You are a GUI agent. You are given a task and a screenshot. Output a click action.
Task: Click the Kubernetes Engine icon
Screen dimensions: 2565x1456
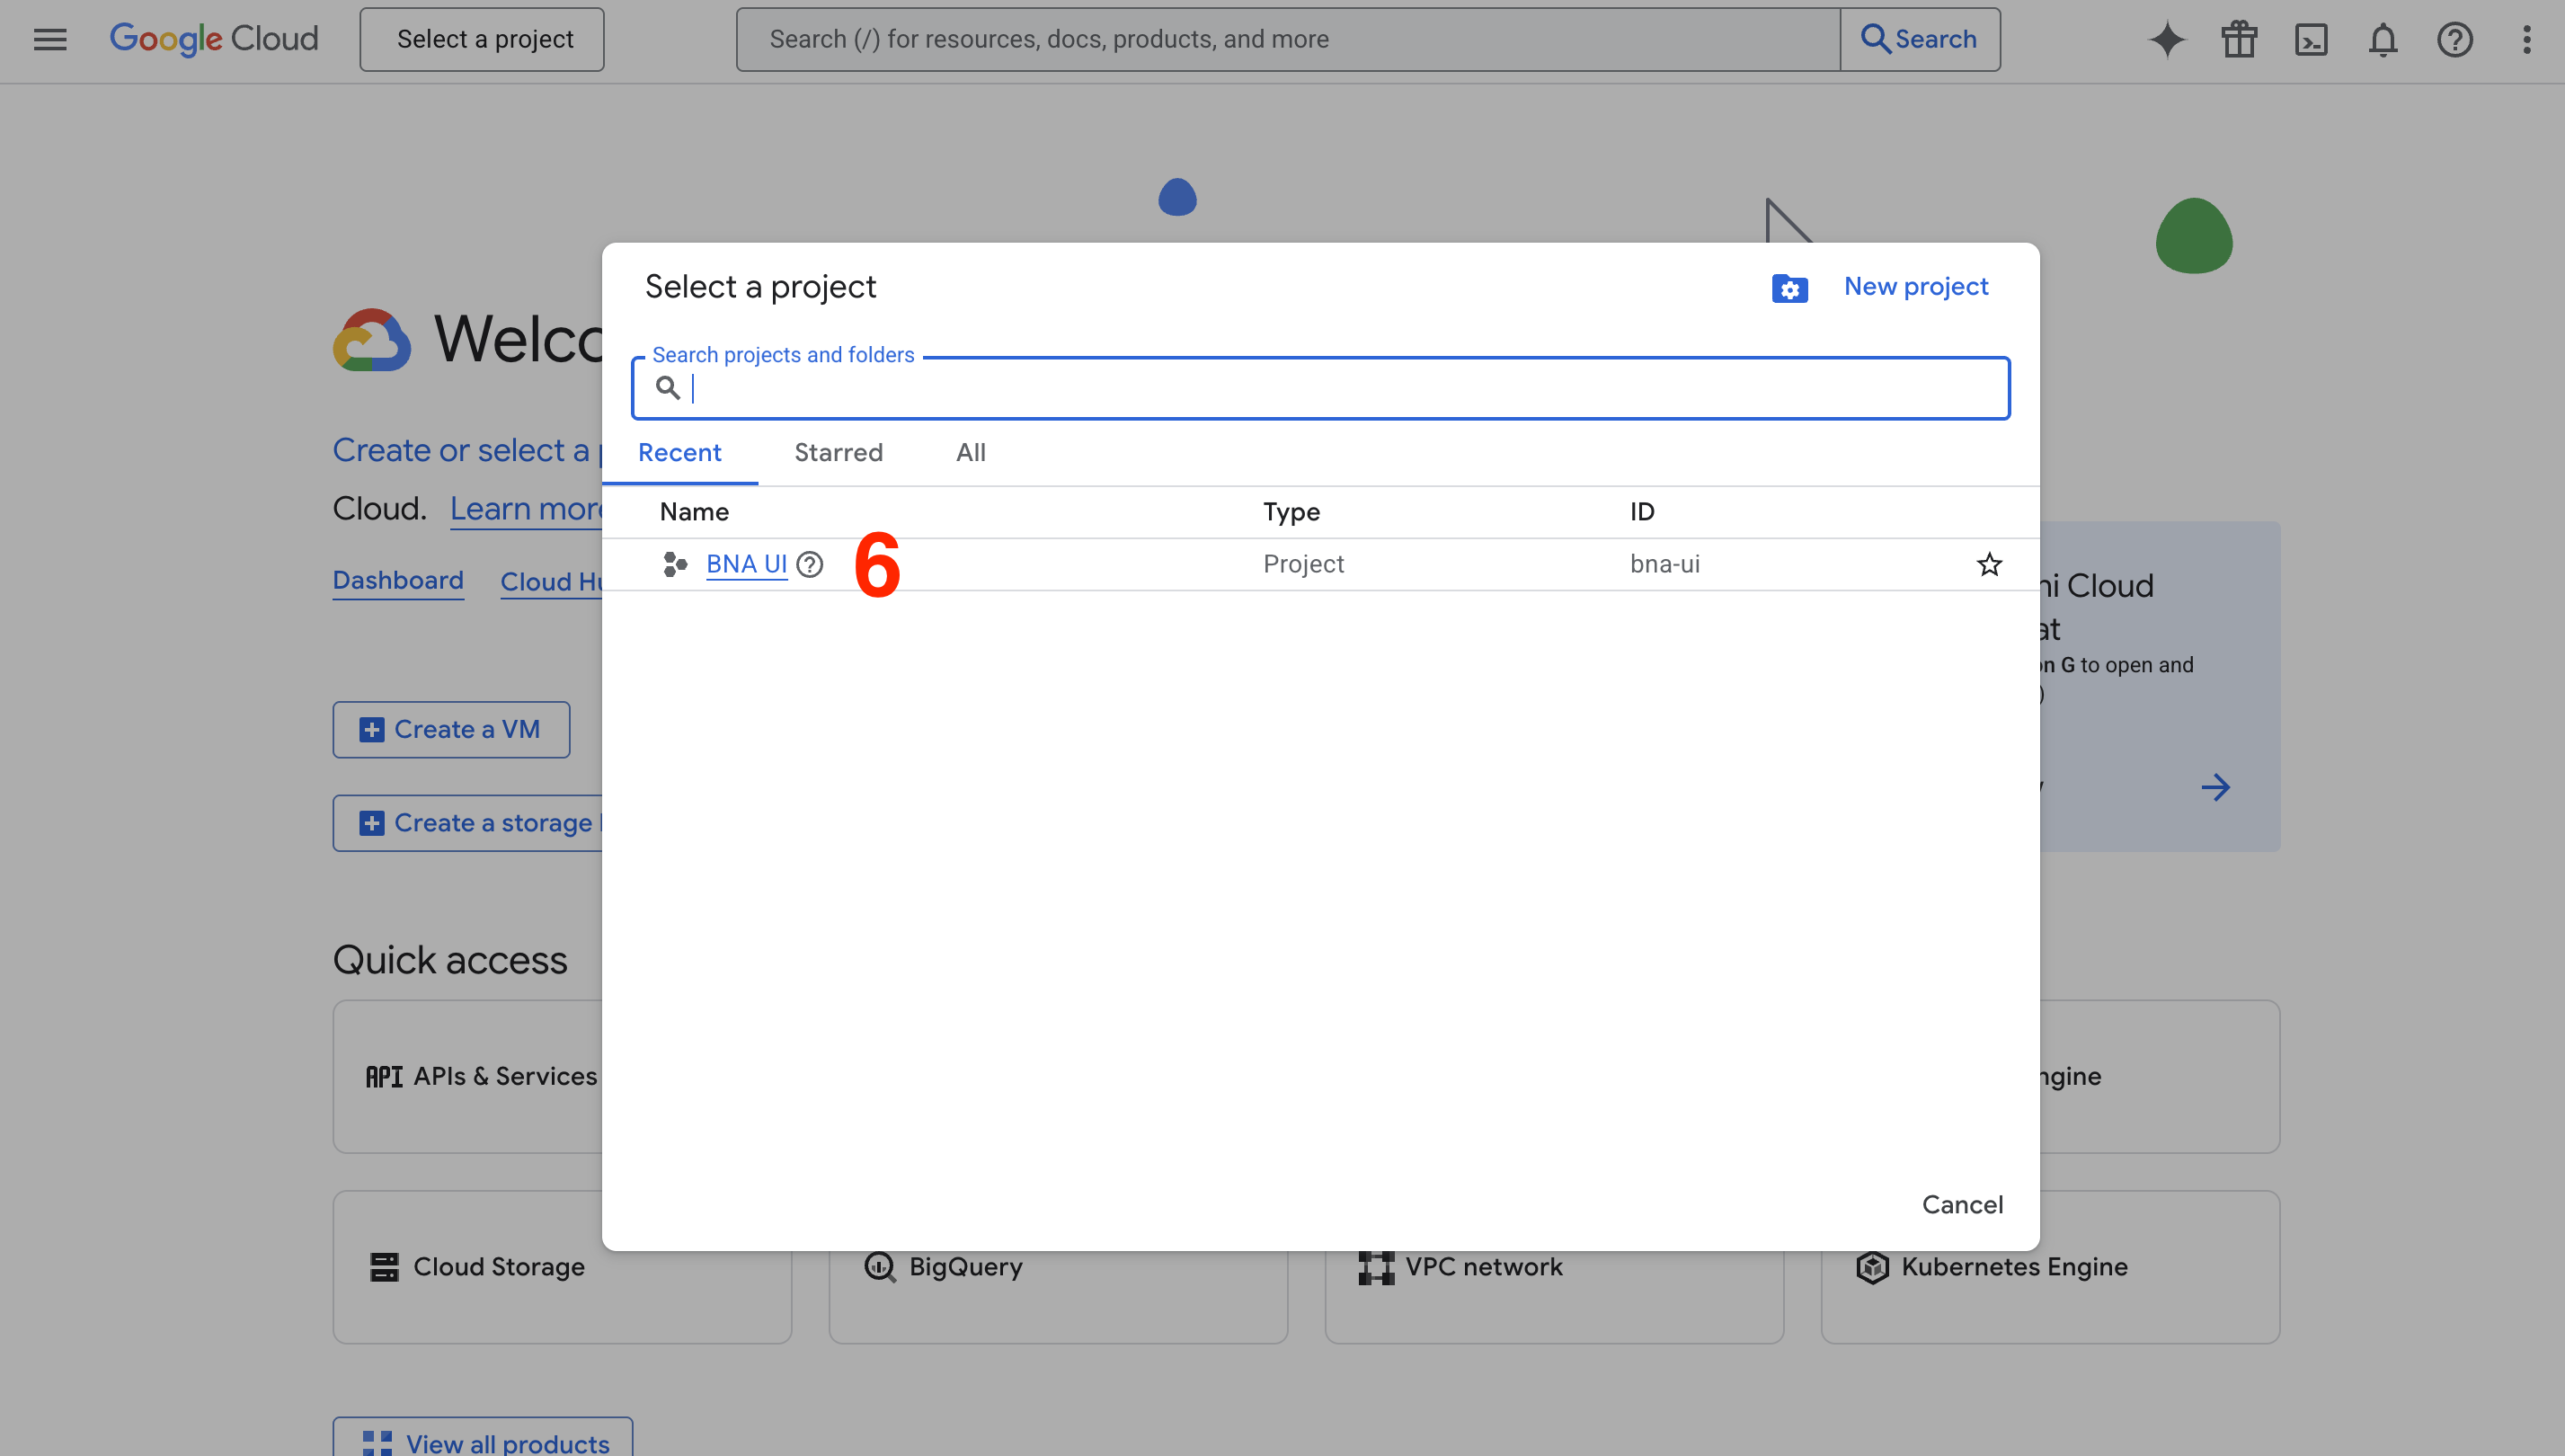(1872, 1266)
